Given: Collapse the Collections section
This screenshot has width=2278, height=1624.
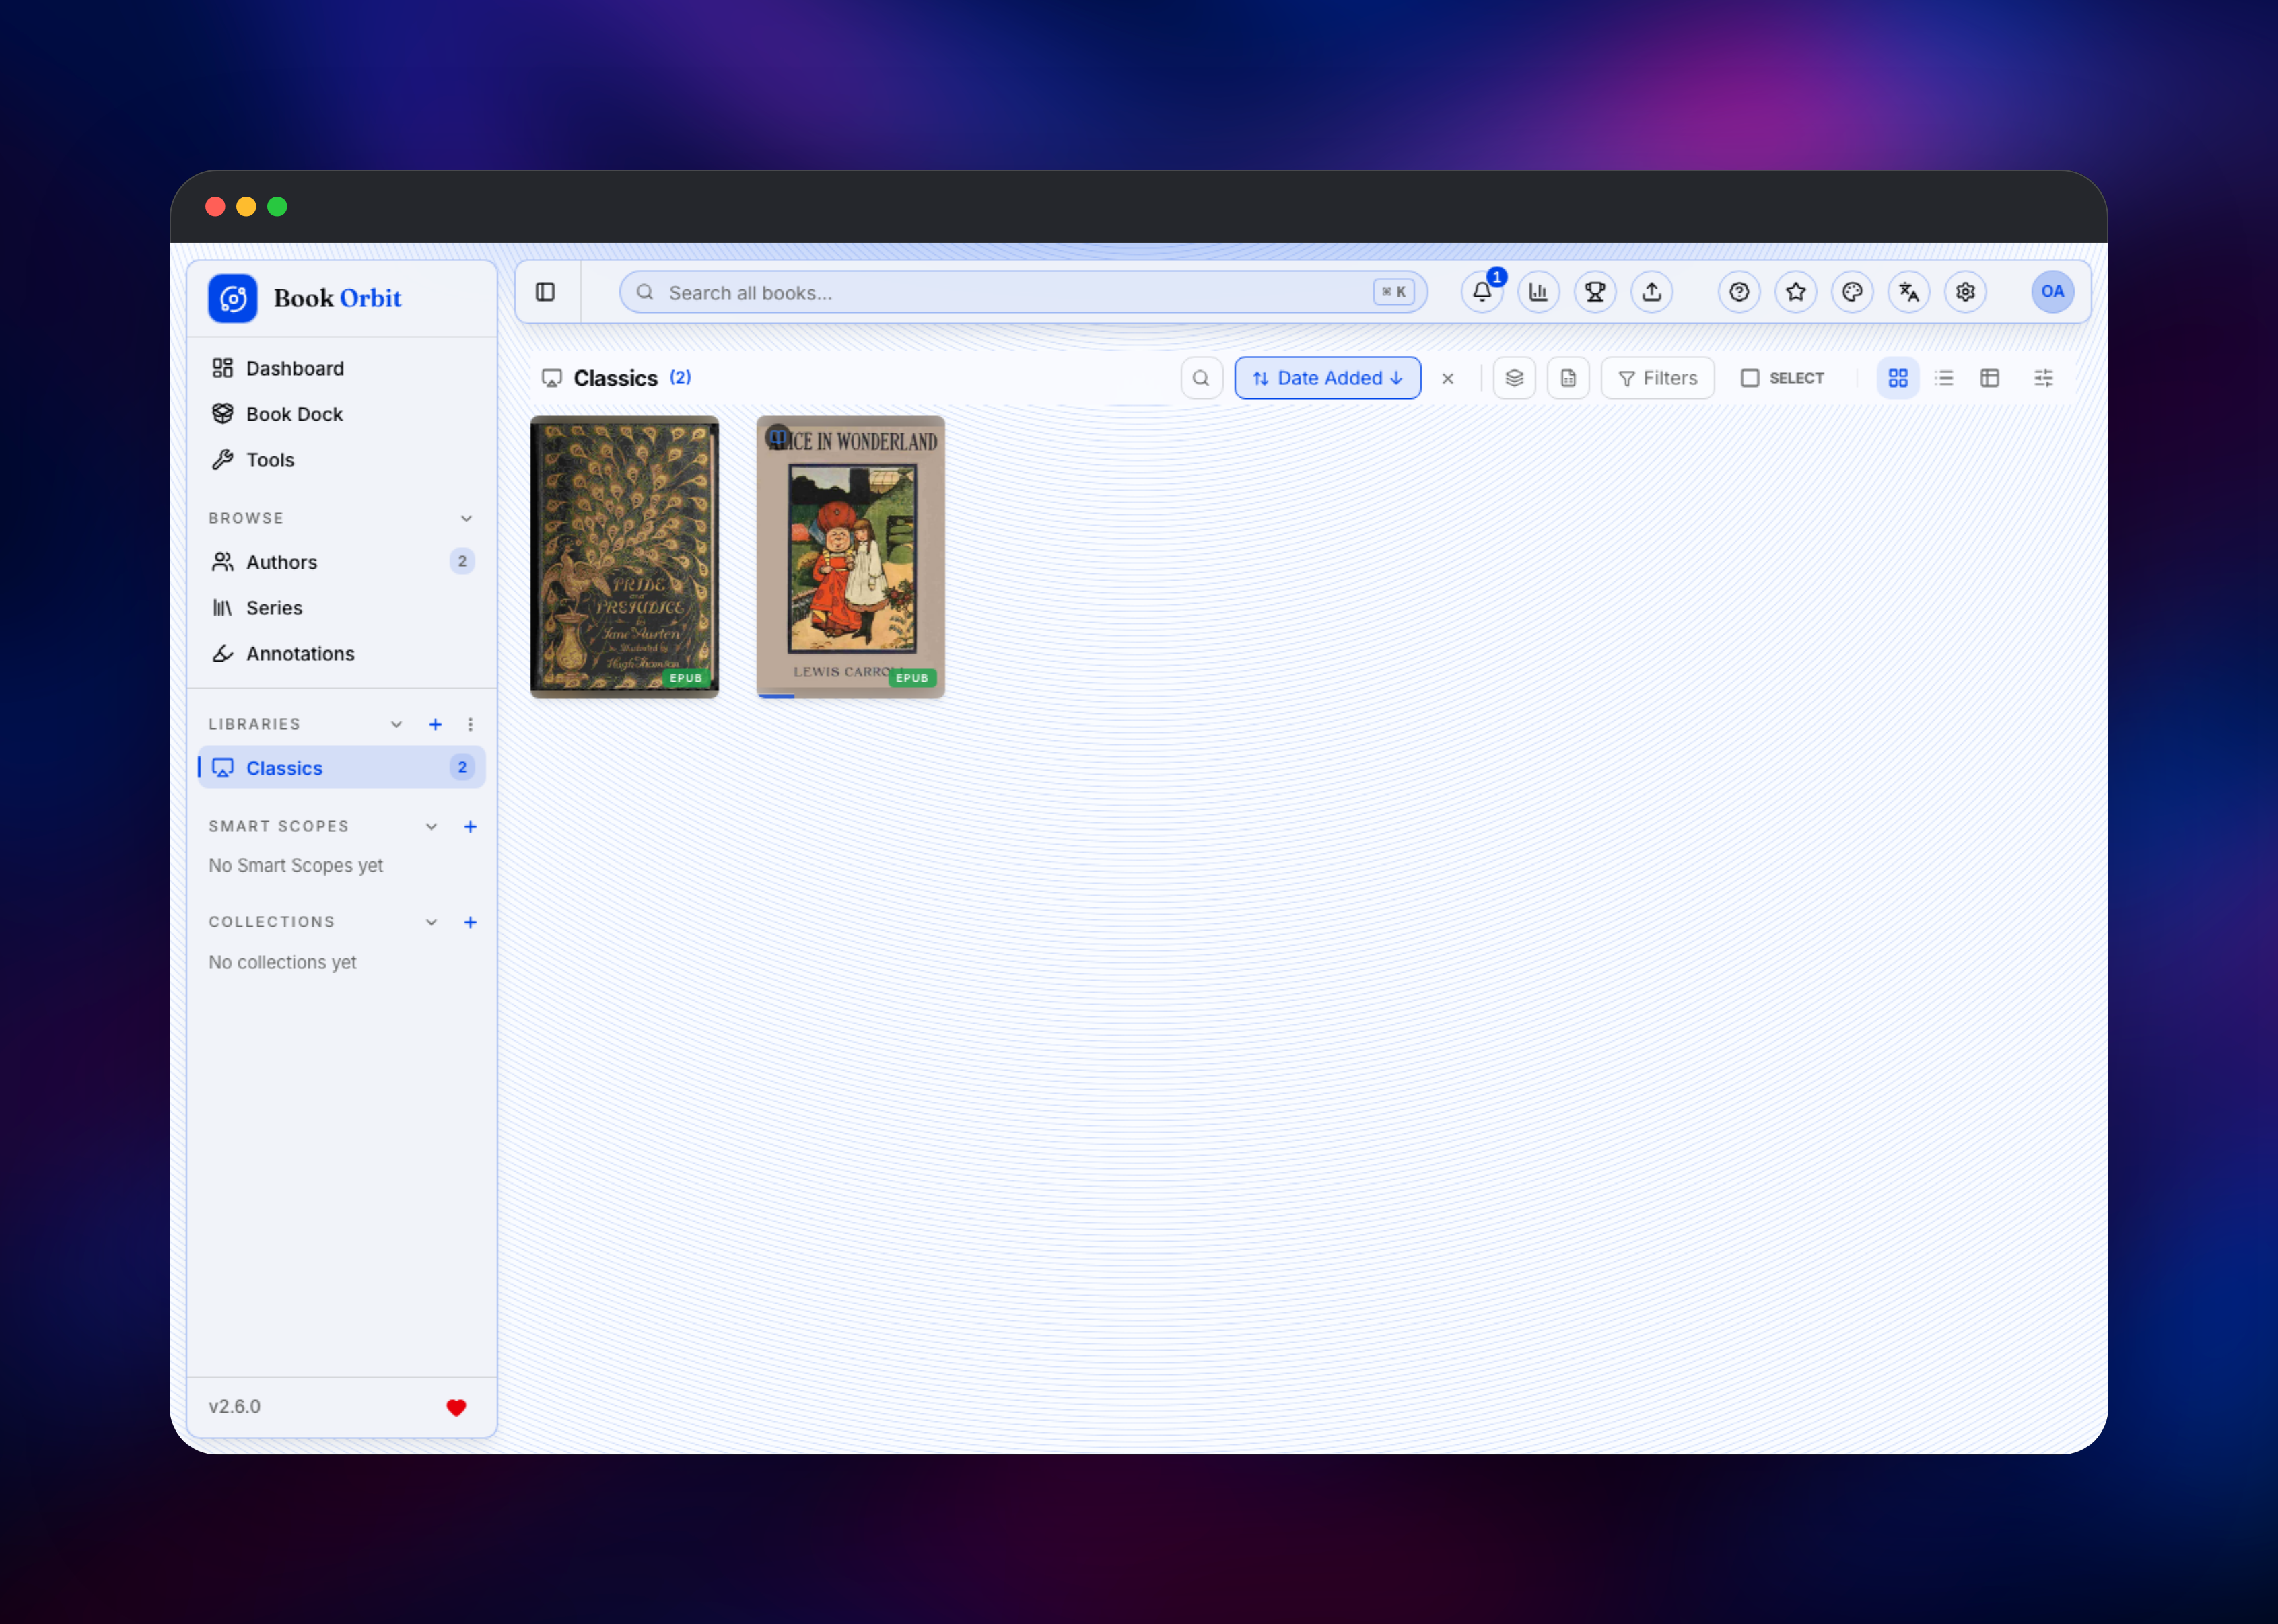Looking at the screenshot, I should [431, 922].
